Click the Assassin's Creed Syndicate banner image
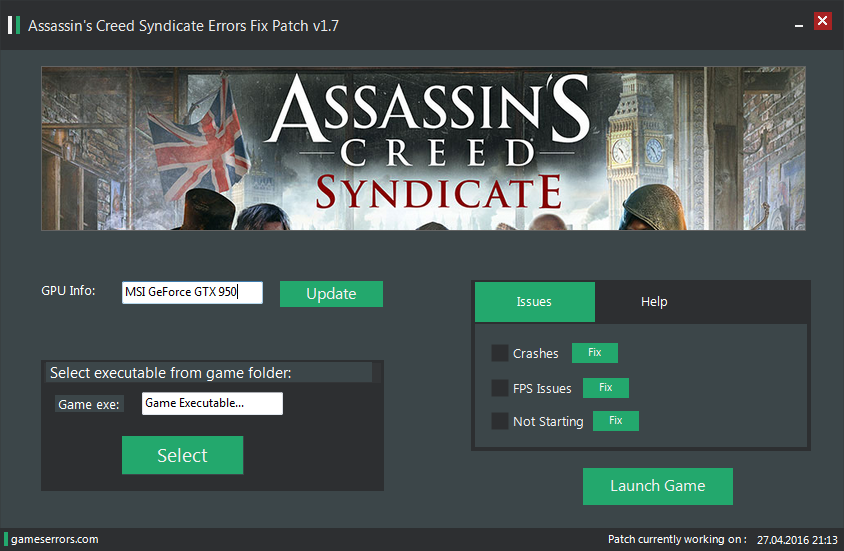This screenshot has height=551, width=844. 423,149
